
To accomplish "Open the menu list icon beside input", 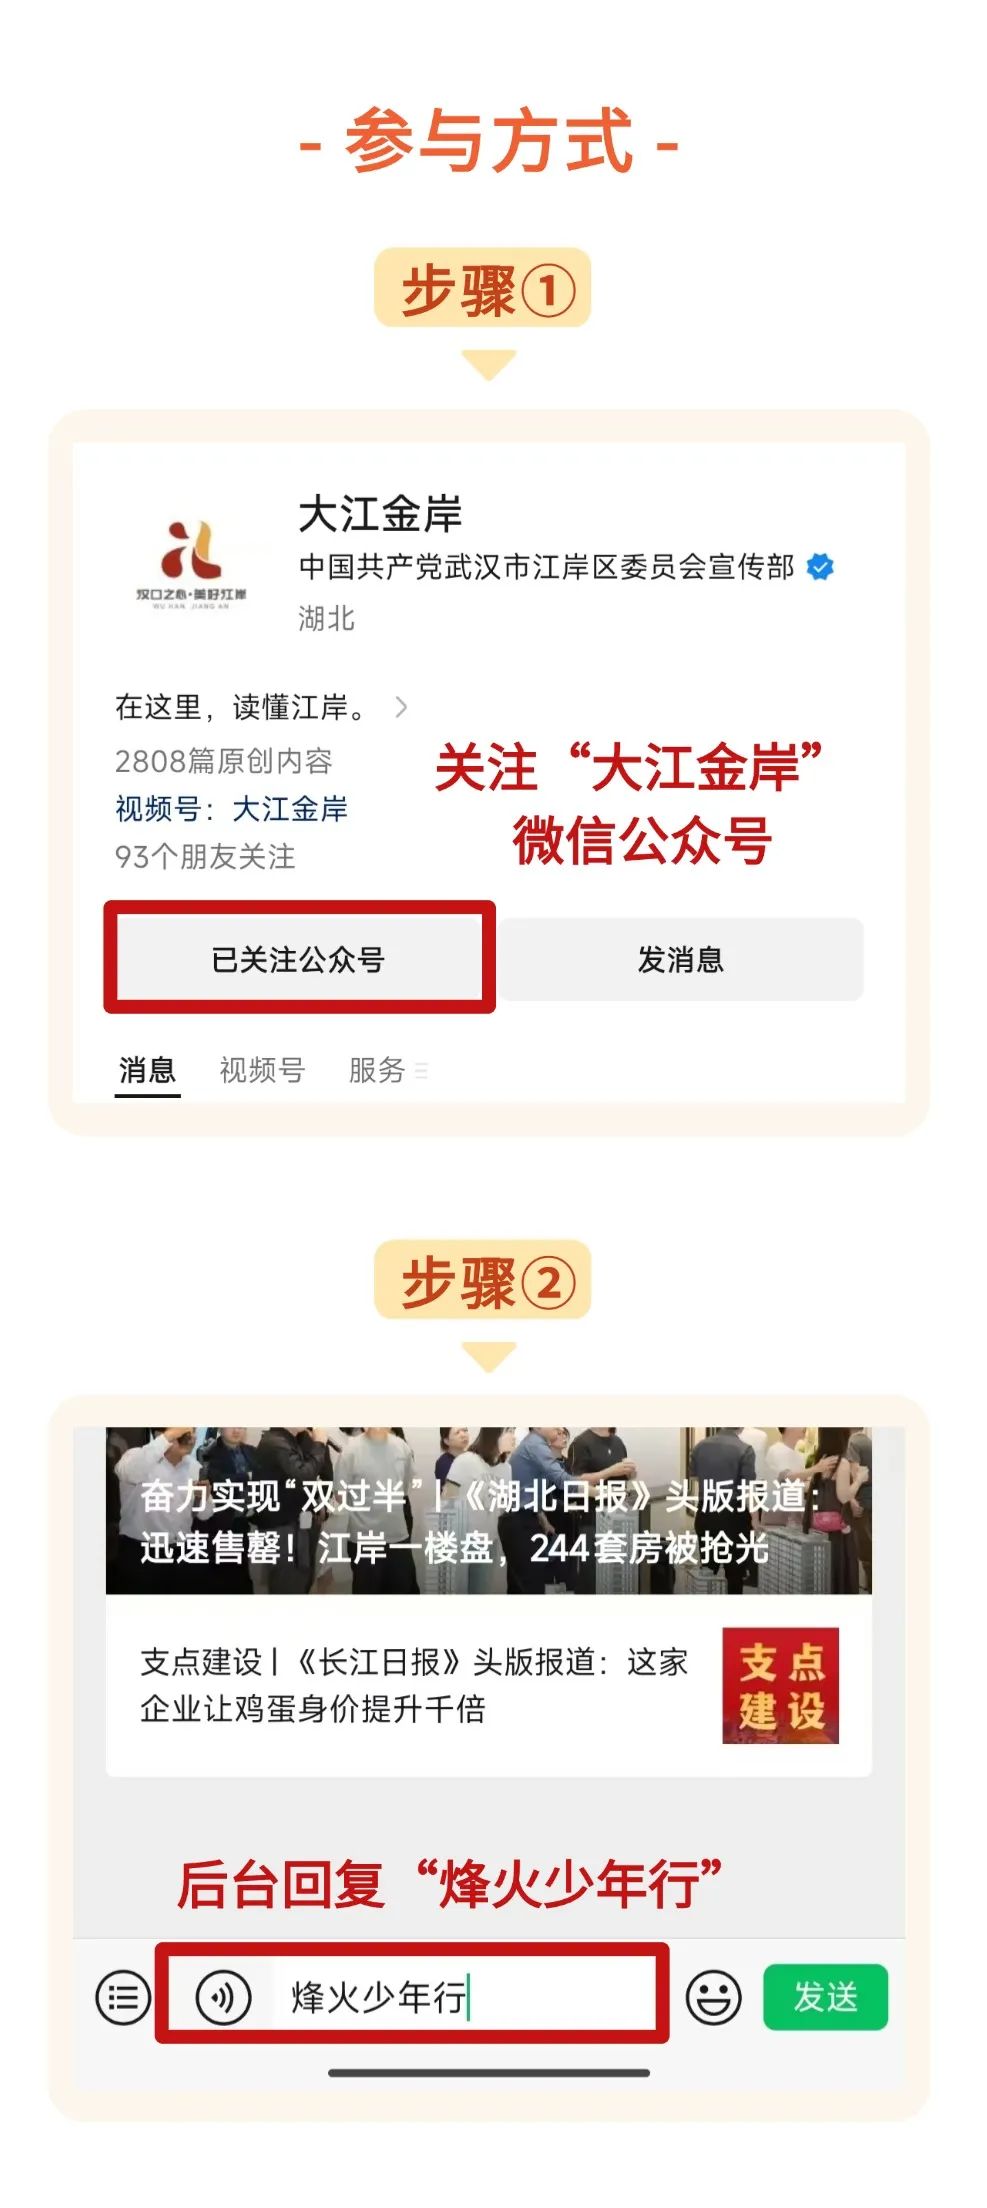I will [122, 2000].
